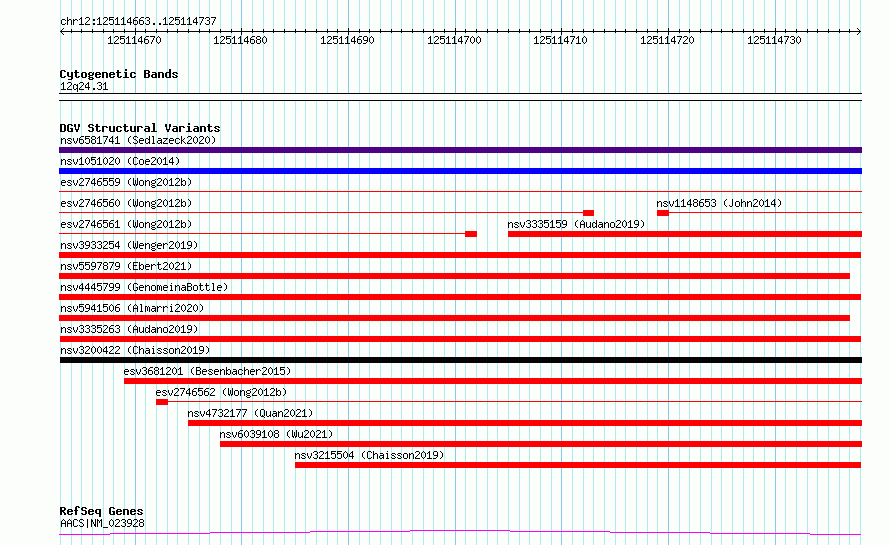Select the dark purple nsv6581741 variant bar
Screen dimensions: 890x545
(x=460, y=150)
